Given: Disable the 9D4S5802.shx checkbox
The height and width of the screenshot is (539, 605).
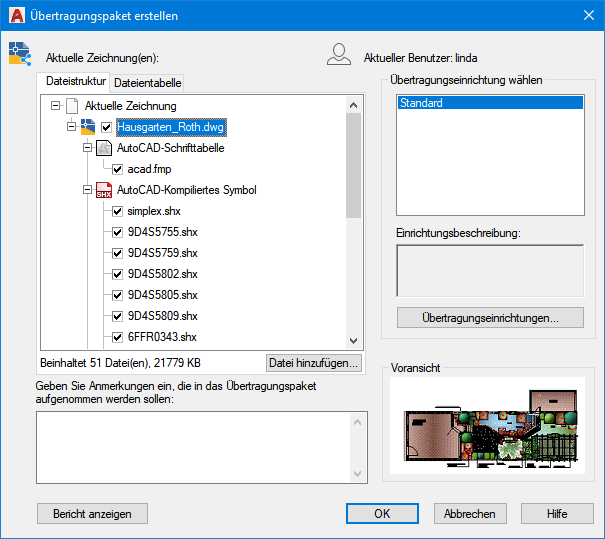Looking at the screenshot, I should (x=118, y=274).
